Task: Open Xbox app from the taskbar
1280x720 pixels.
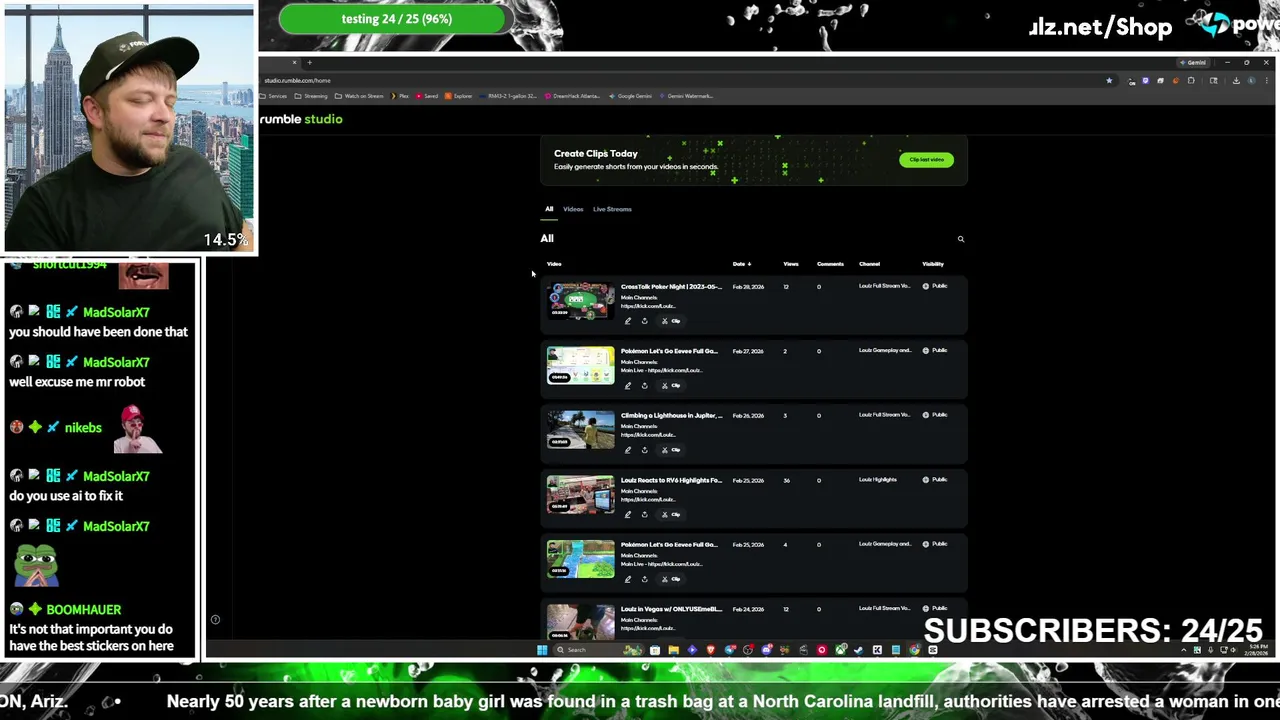Action: [839, 650]
